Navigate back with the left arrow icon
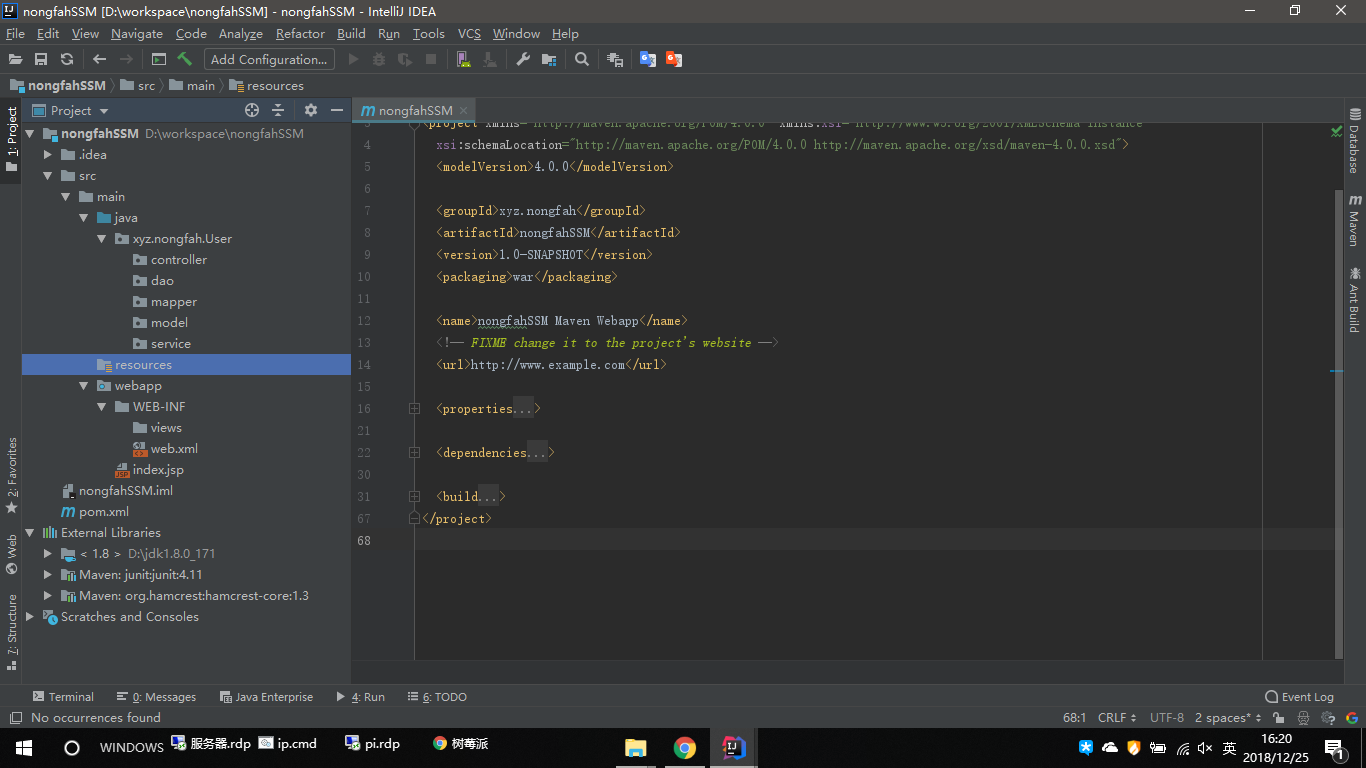The height and width of the screenshot is (768, 1366). pos(99,59)
